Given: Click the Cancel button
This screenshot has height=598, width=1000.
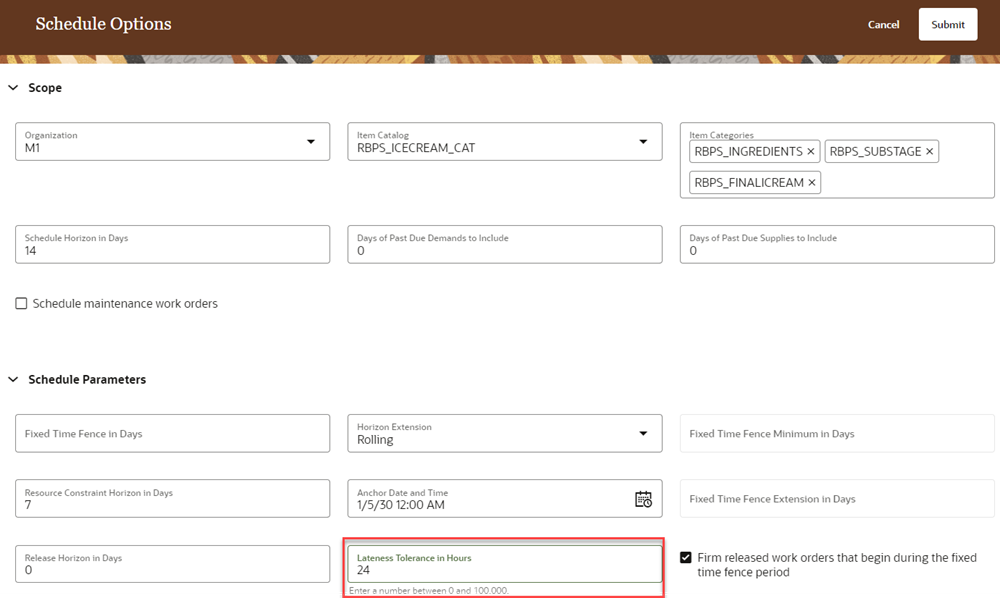Looking at the screenshot, I should click(x=883, y=24).
